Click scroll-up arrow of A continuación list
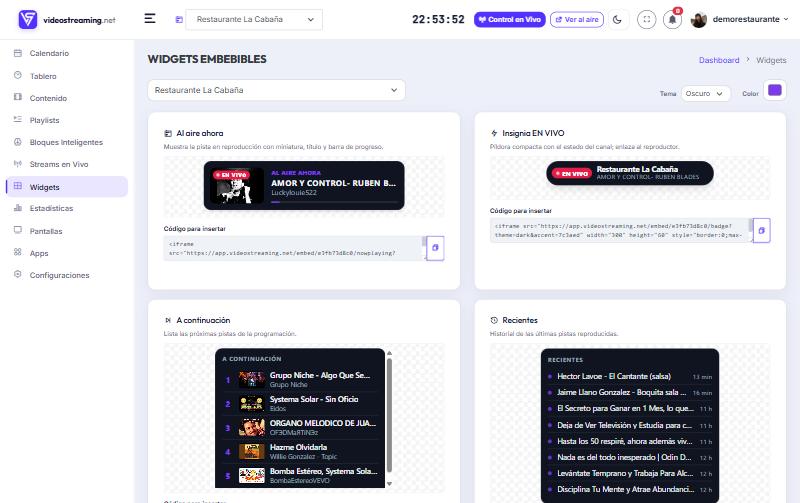800x503 pixels. click(x=389, y=353)
